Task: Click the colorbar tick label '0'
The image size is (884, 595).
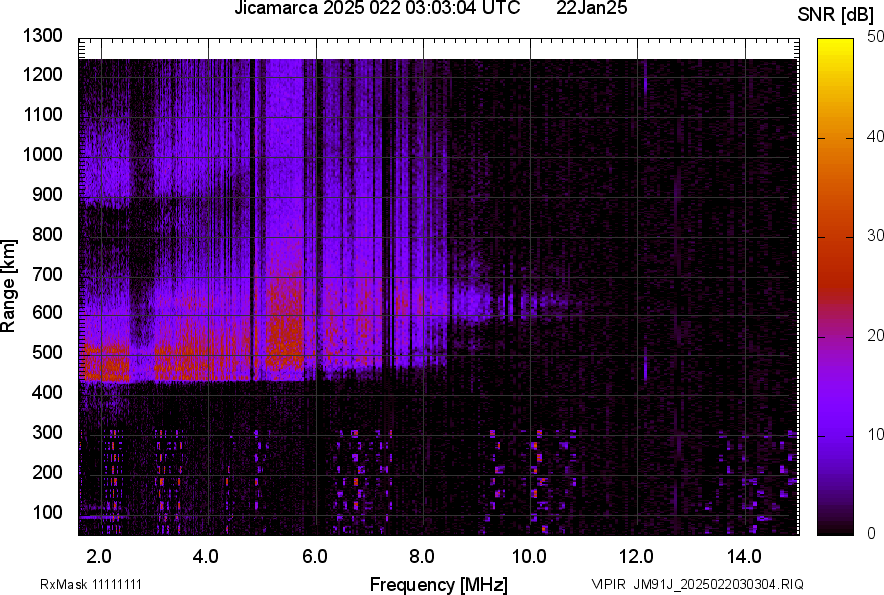Action: click(872, 533)
